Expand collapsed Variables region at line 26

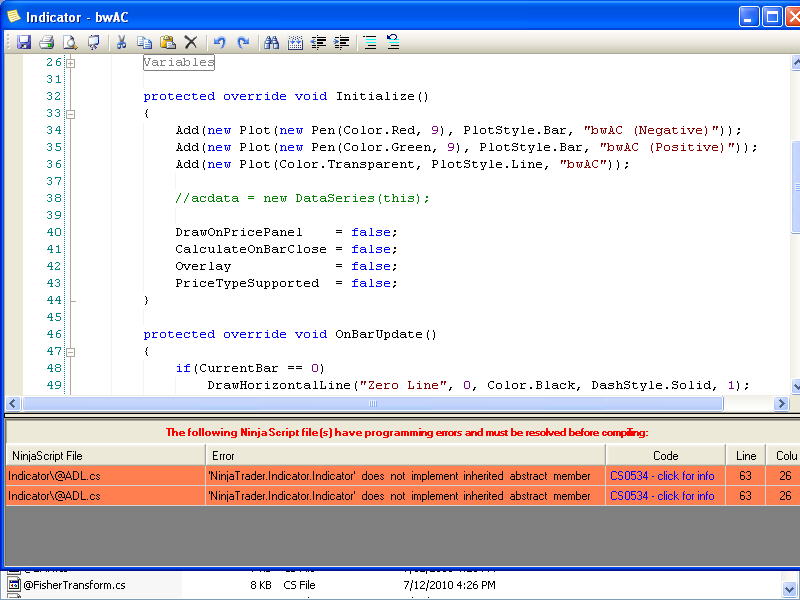point(71,63)
